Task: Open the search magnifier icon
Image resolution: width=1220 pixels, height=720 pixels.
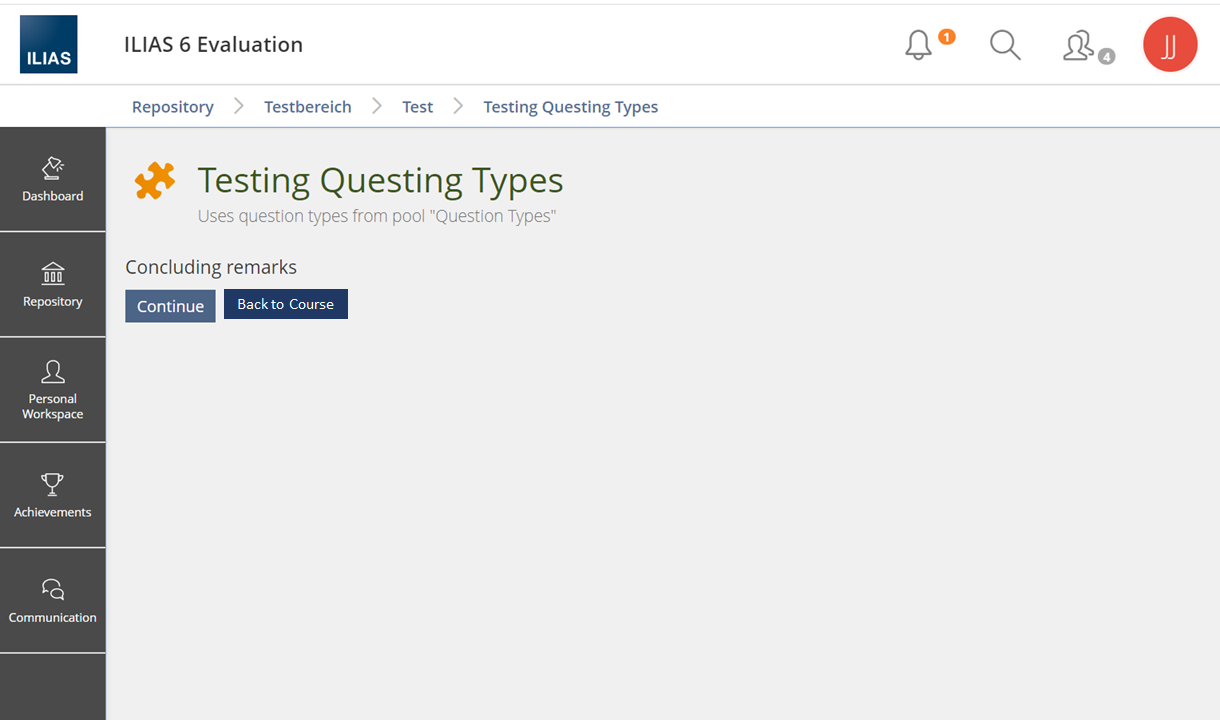Action: pos(1005,45)
